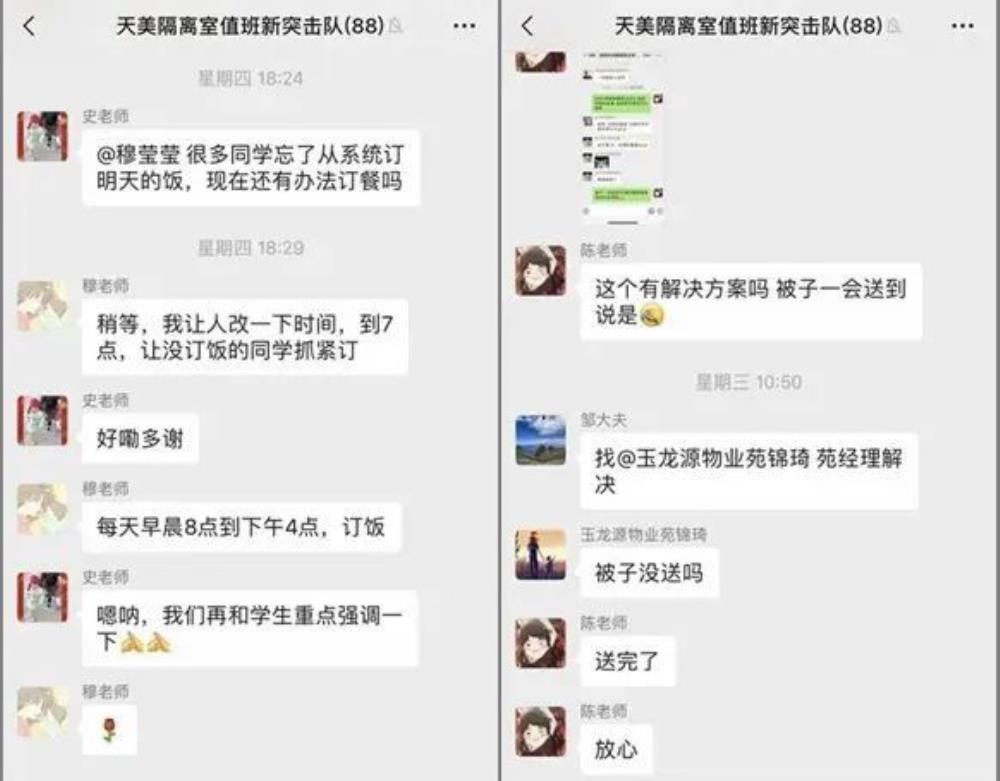Tap the 好嘞多谢 message bubble

tap(140, 438)
